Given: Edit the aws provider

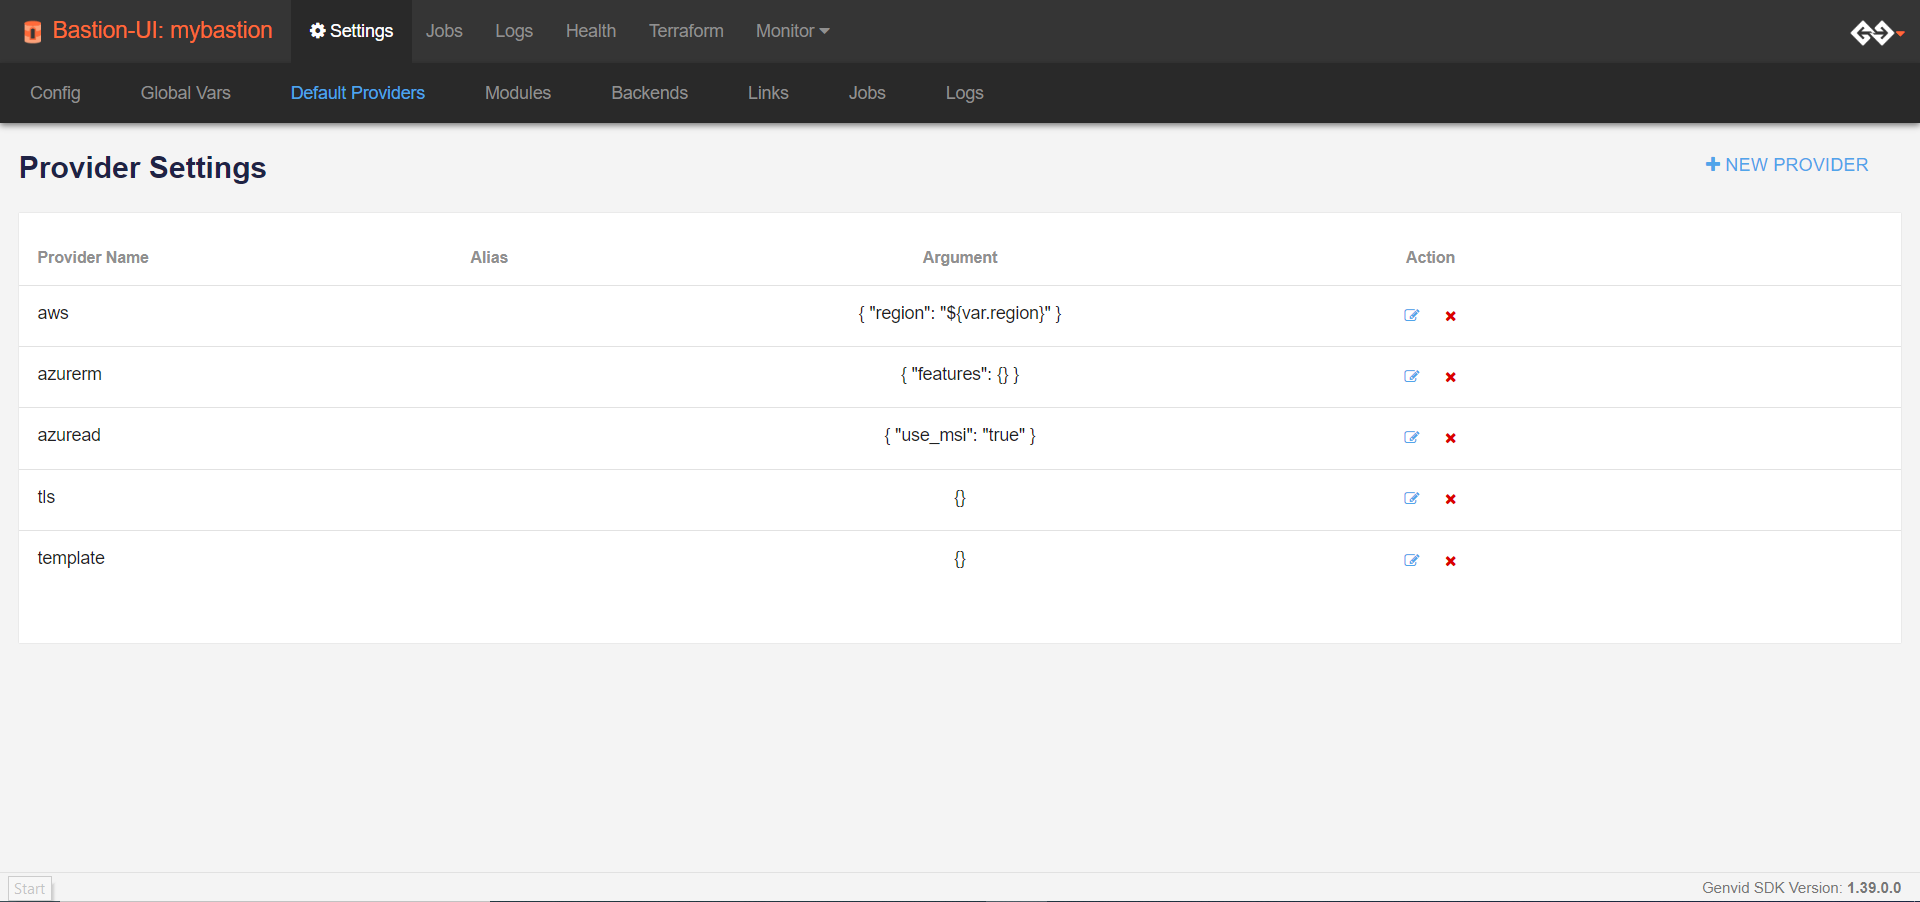Looking at the screenshot, I should click(x=1411, y=315).
